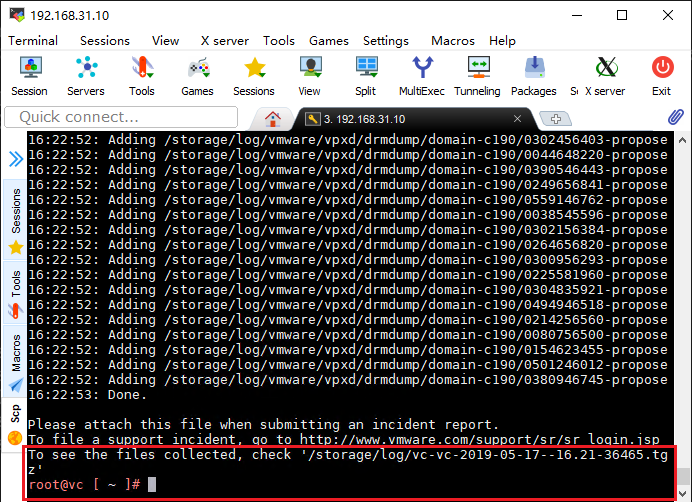Screen dimensions: 692x502
Task: Click the terminal scrollbar up arrow
Action: [682, 140]
